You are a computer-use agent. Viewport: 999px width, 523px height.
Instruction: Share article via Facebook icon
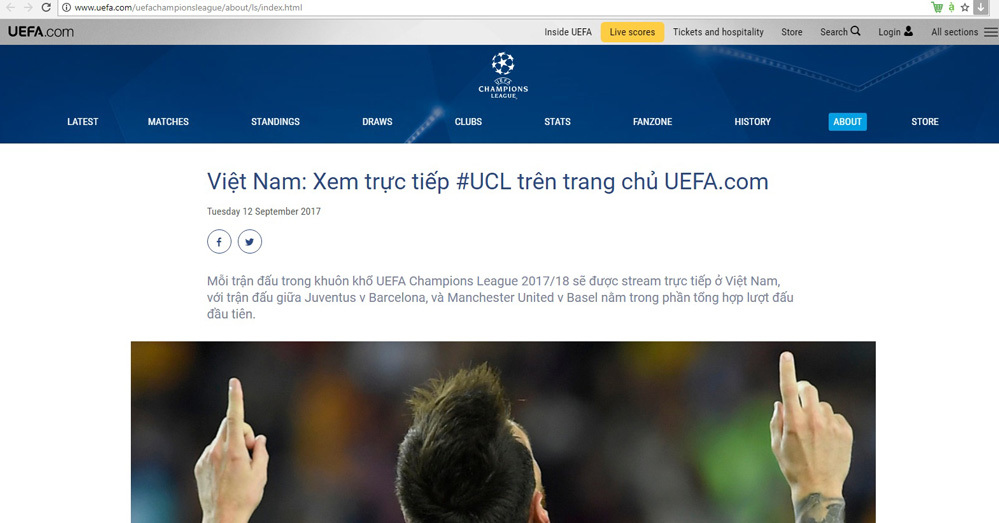tap(219, 241)
